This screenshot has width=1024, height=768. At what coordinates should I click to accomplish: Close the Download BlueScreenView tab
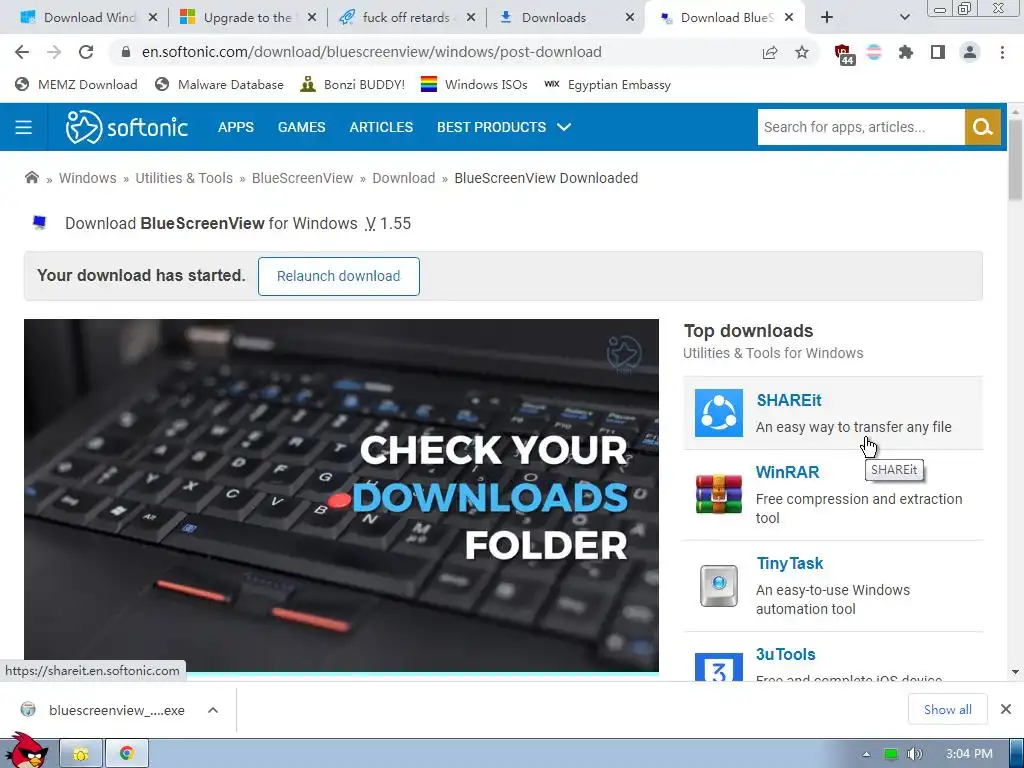click(x=789, y=18)
